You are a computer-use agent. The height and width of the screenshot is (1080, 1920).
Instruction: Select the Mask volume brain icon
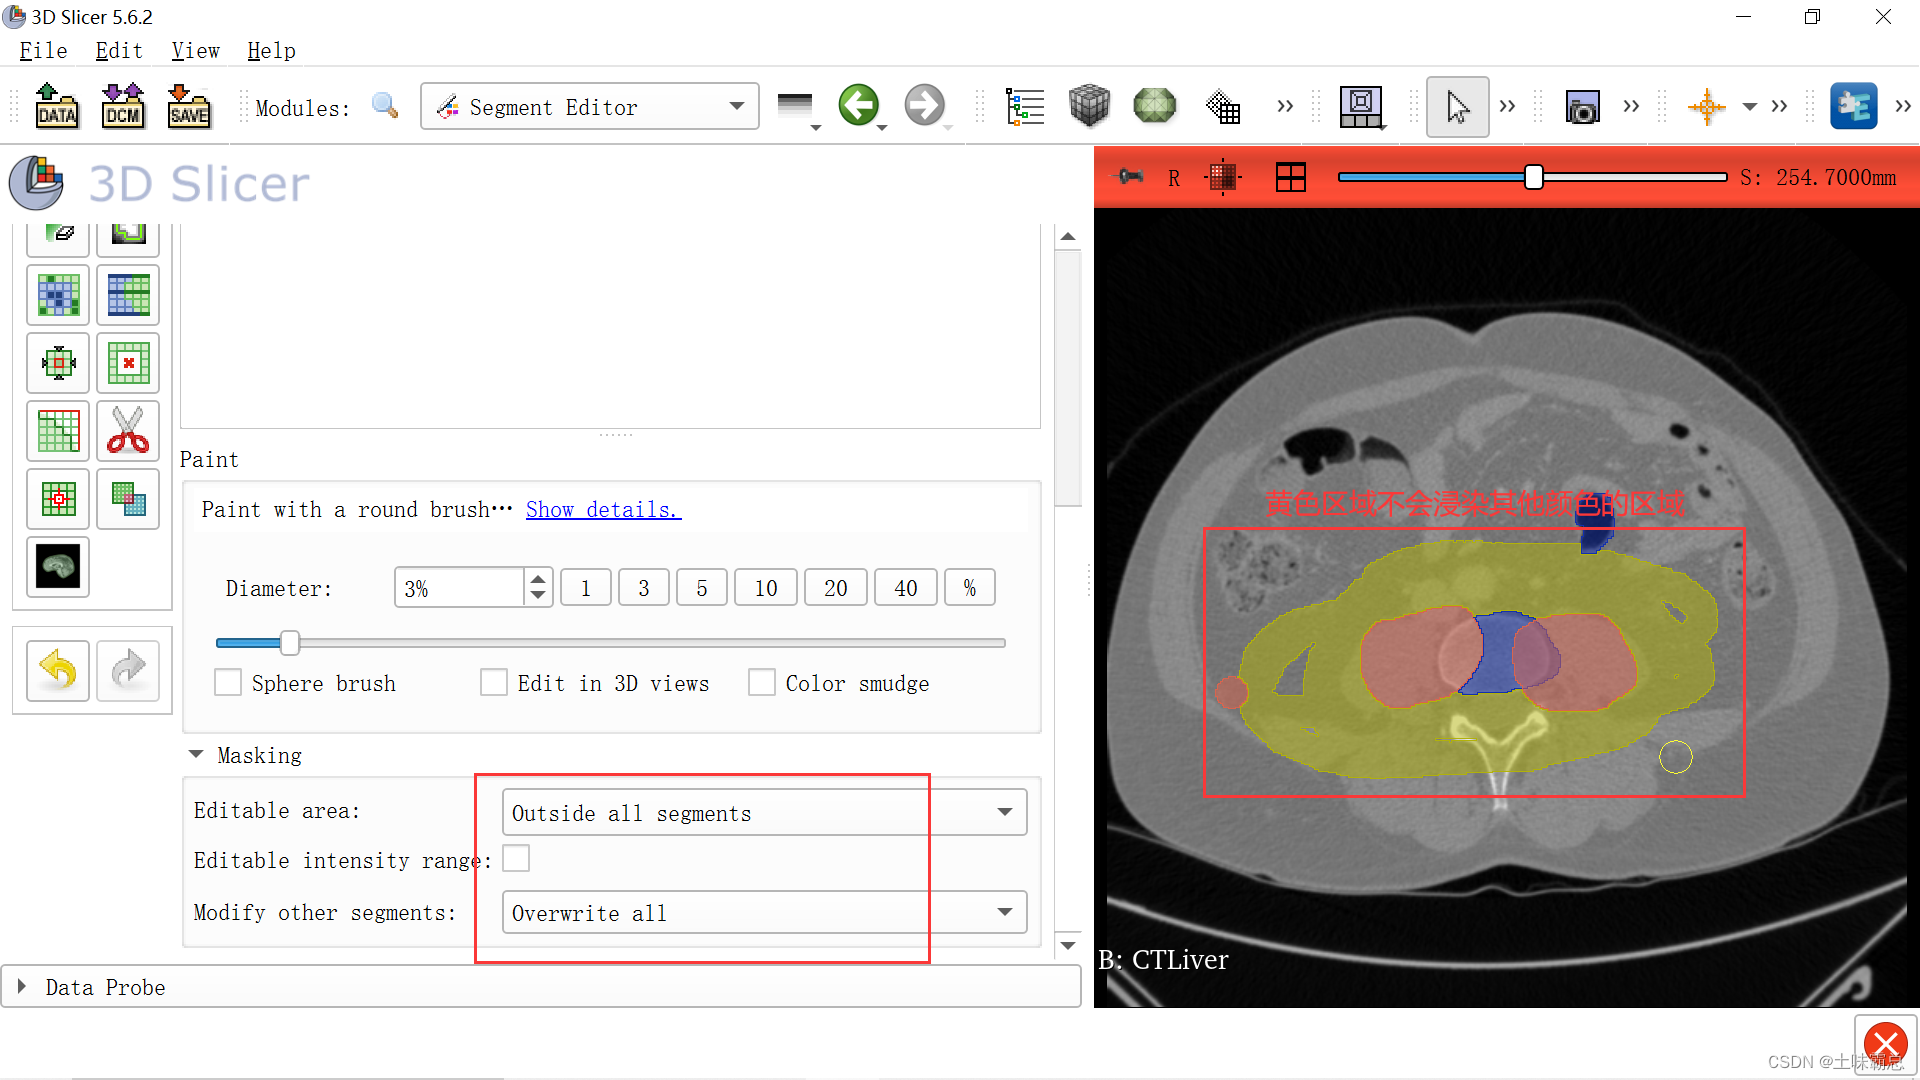pos(57,567)
